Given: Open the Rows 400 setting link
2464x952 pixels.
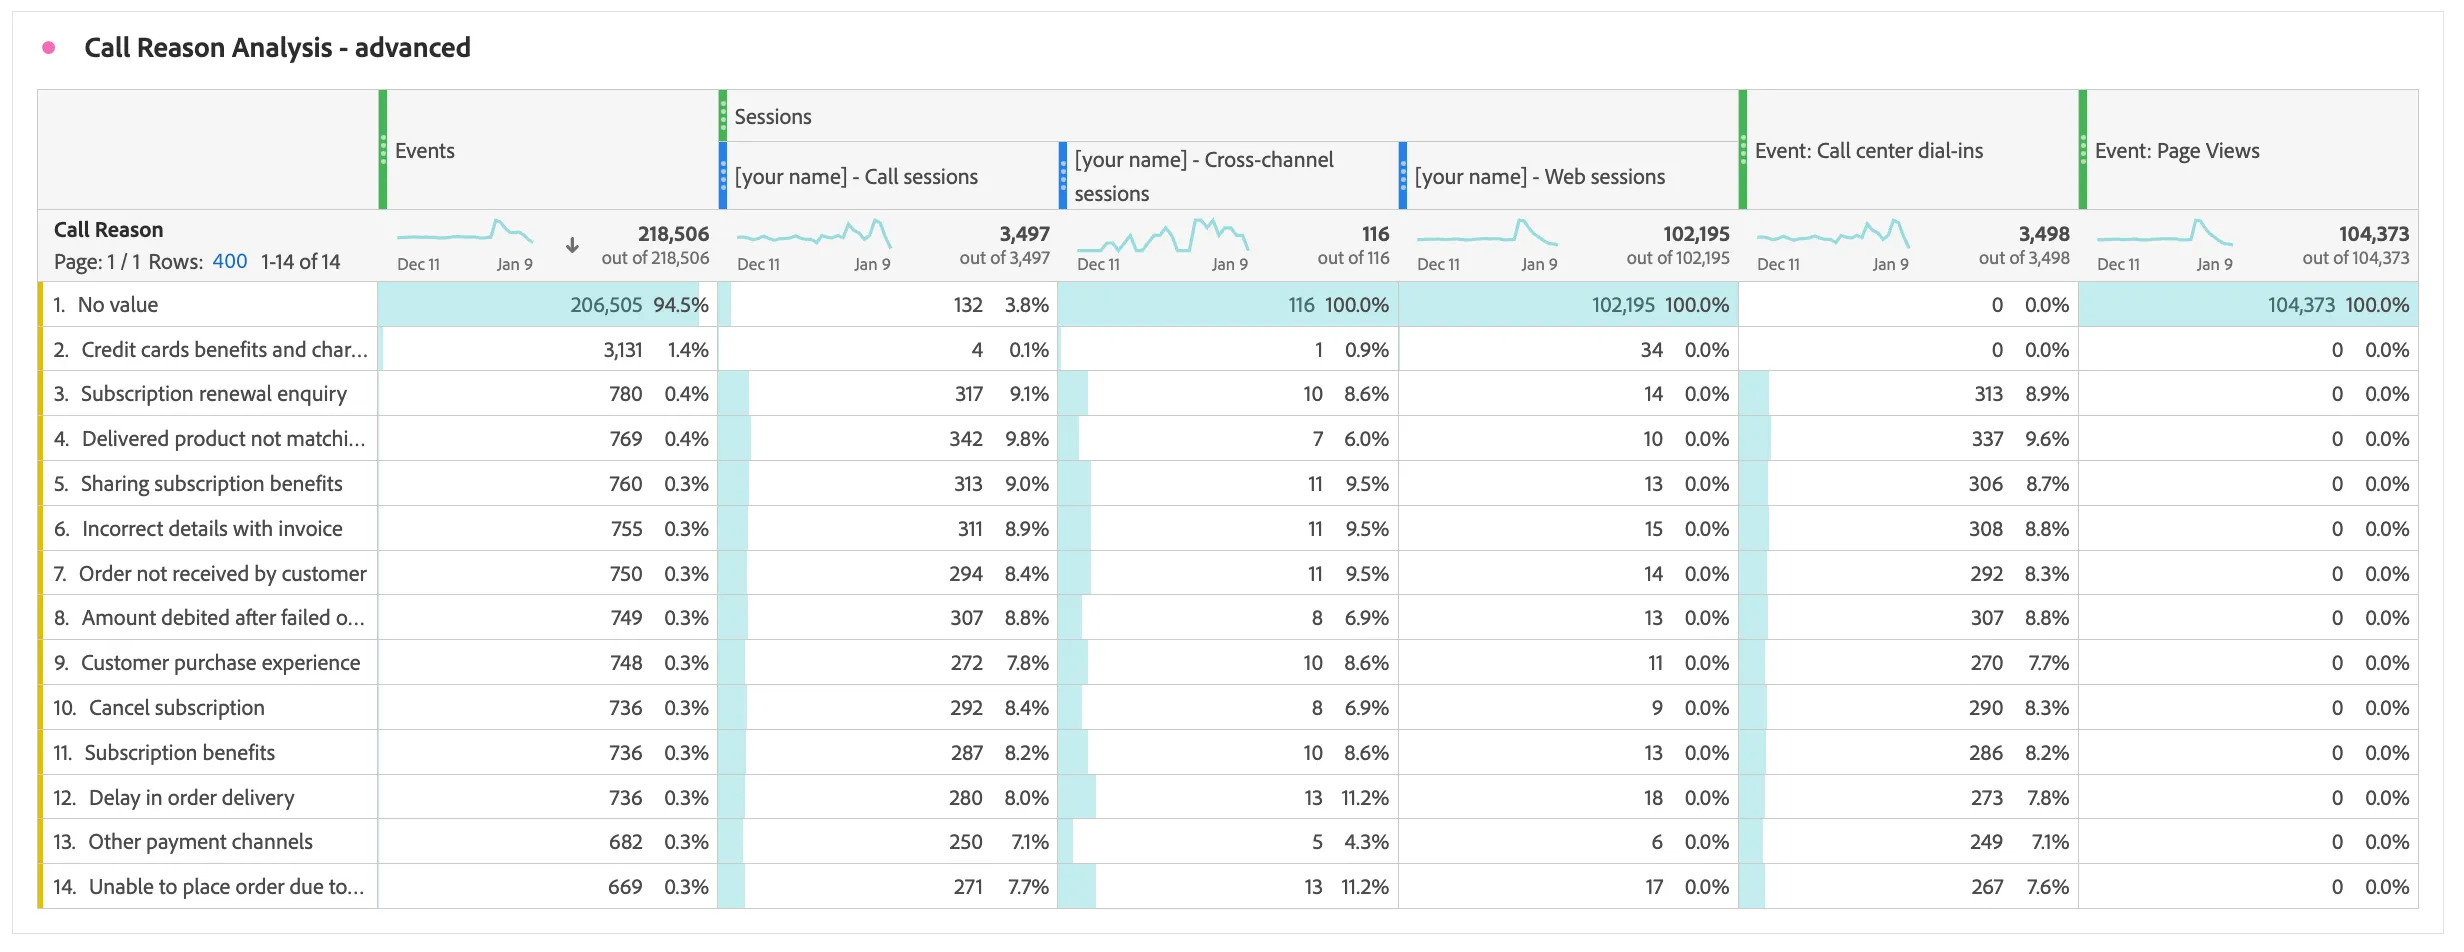Looking at the screenshot, I should (x=229, y=261).
